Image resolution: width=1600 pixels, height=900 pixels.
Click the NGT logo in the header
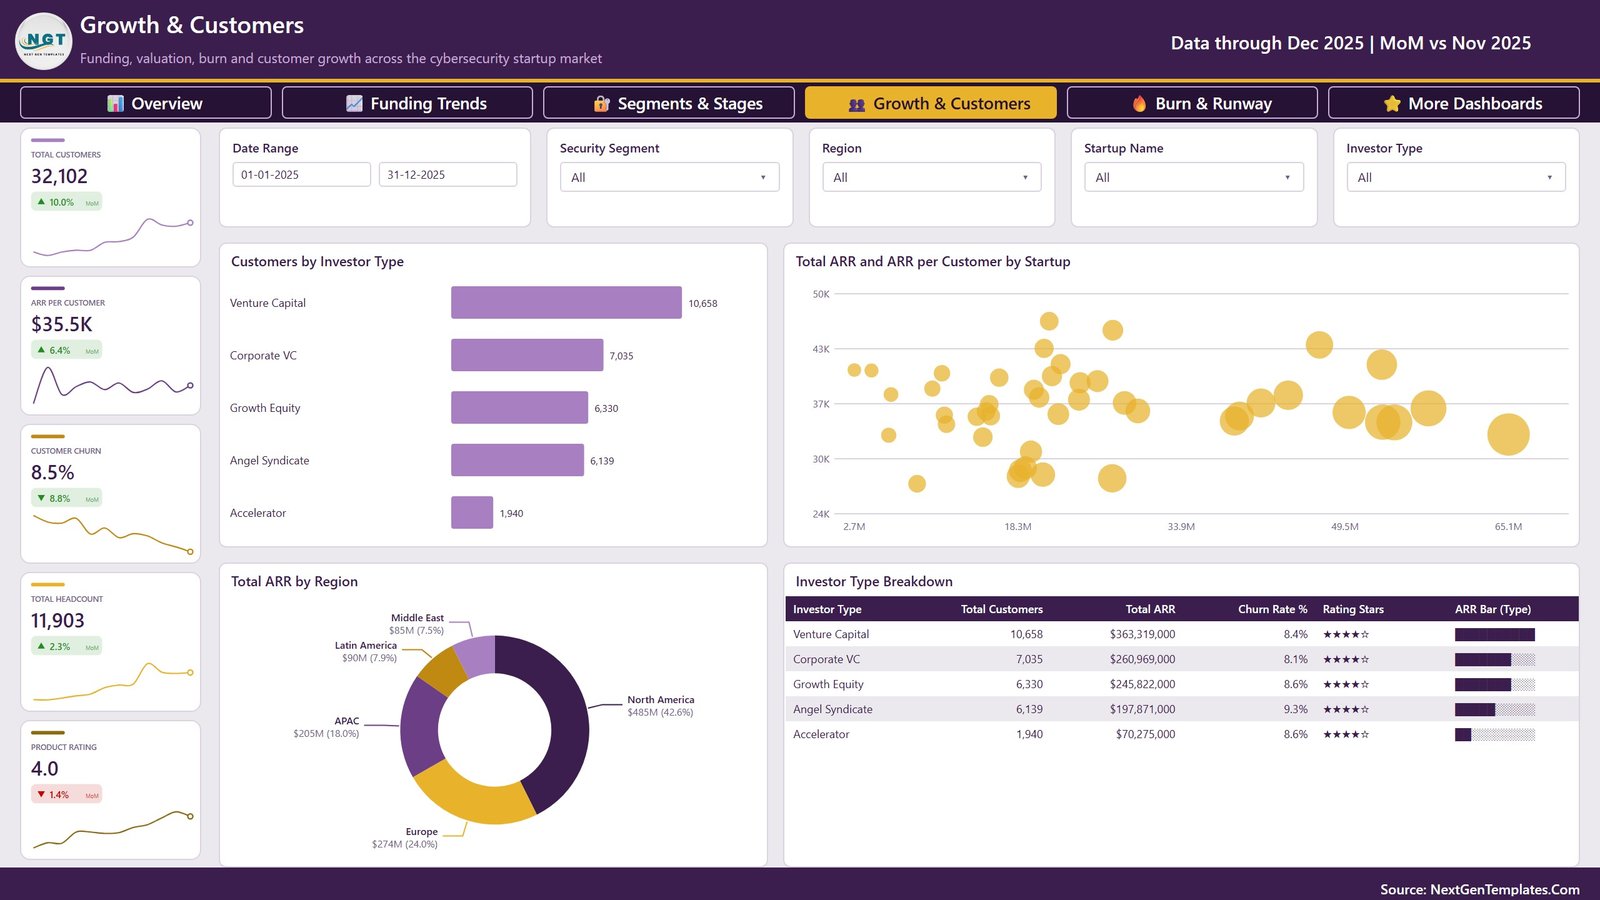click(44, 41)
